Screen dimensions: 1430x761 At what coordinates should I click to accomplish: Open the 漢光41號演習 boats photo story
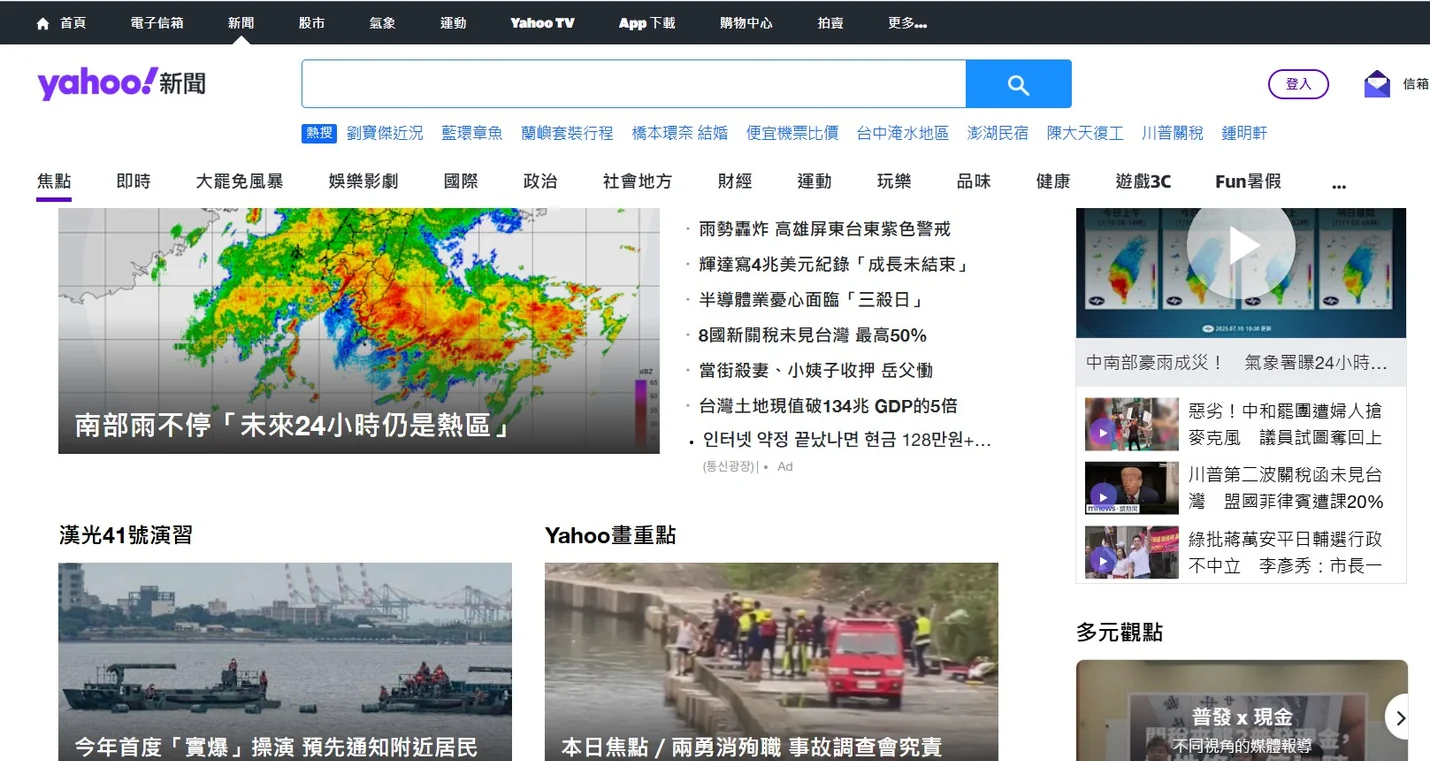[285, 660]
